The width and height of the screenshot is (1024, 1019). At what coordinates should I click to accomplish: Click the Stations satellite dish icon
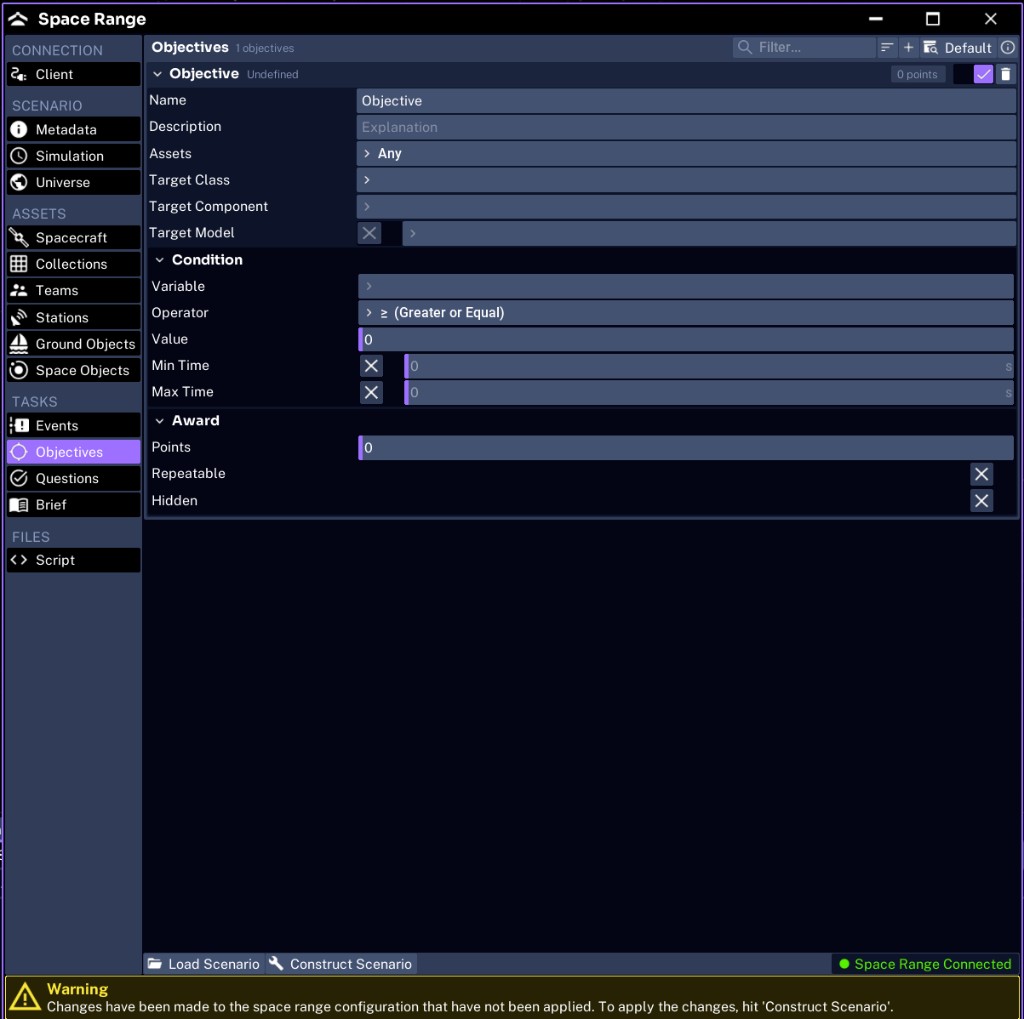[x=19, y=317]
